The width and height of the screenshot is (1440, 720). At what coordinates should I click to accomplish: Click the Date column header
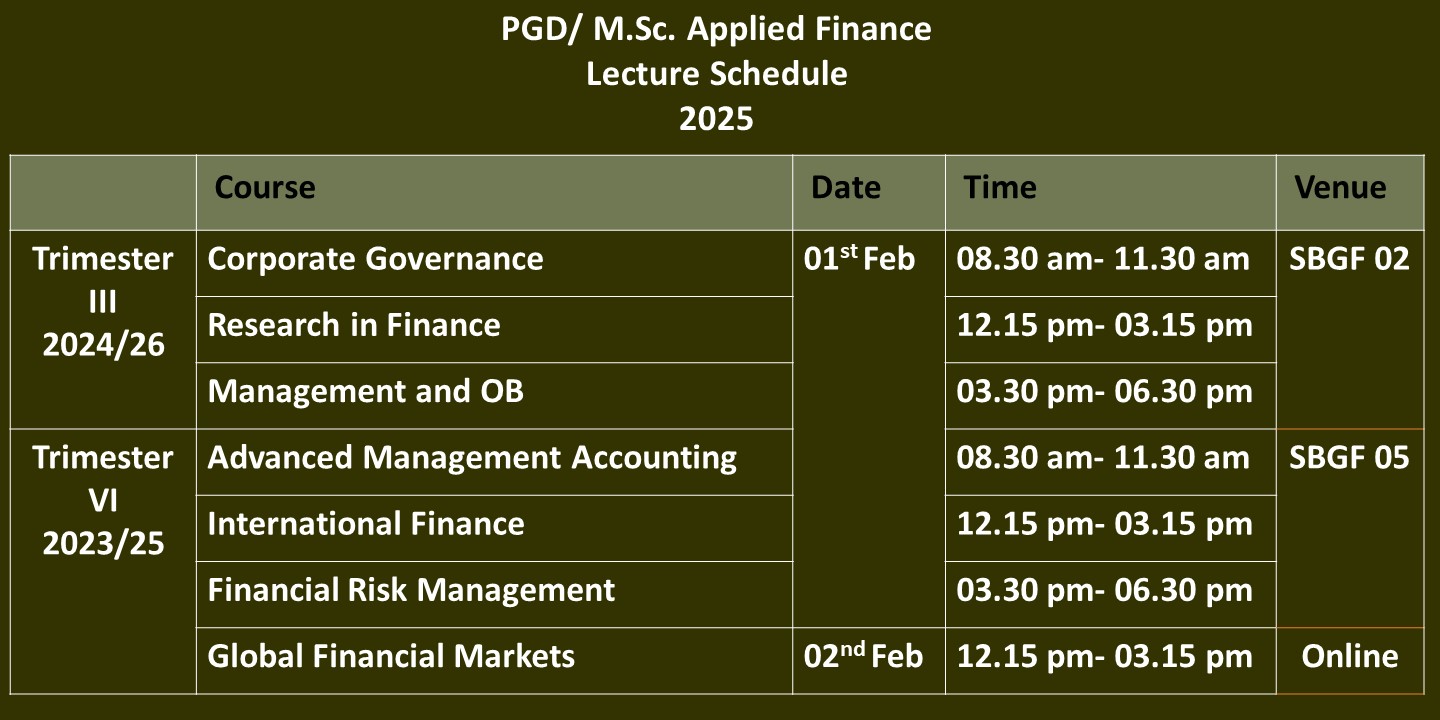[868, 192]
